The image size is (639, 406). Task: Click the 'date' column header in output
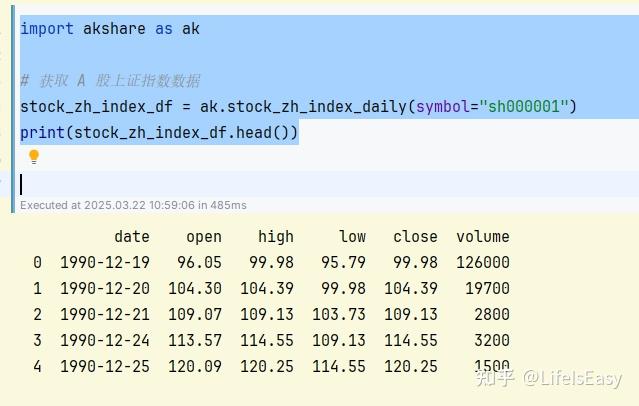(131, 237)
